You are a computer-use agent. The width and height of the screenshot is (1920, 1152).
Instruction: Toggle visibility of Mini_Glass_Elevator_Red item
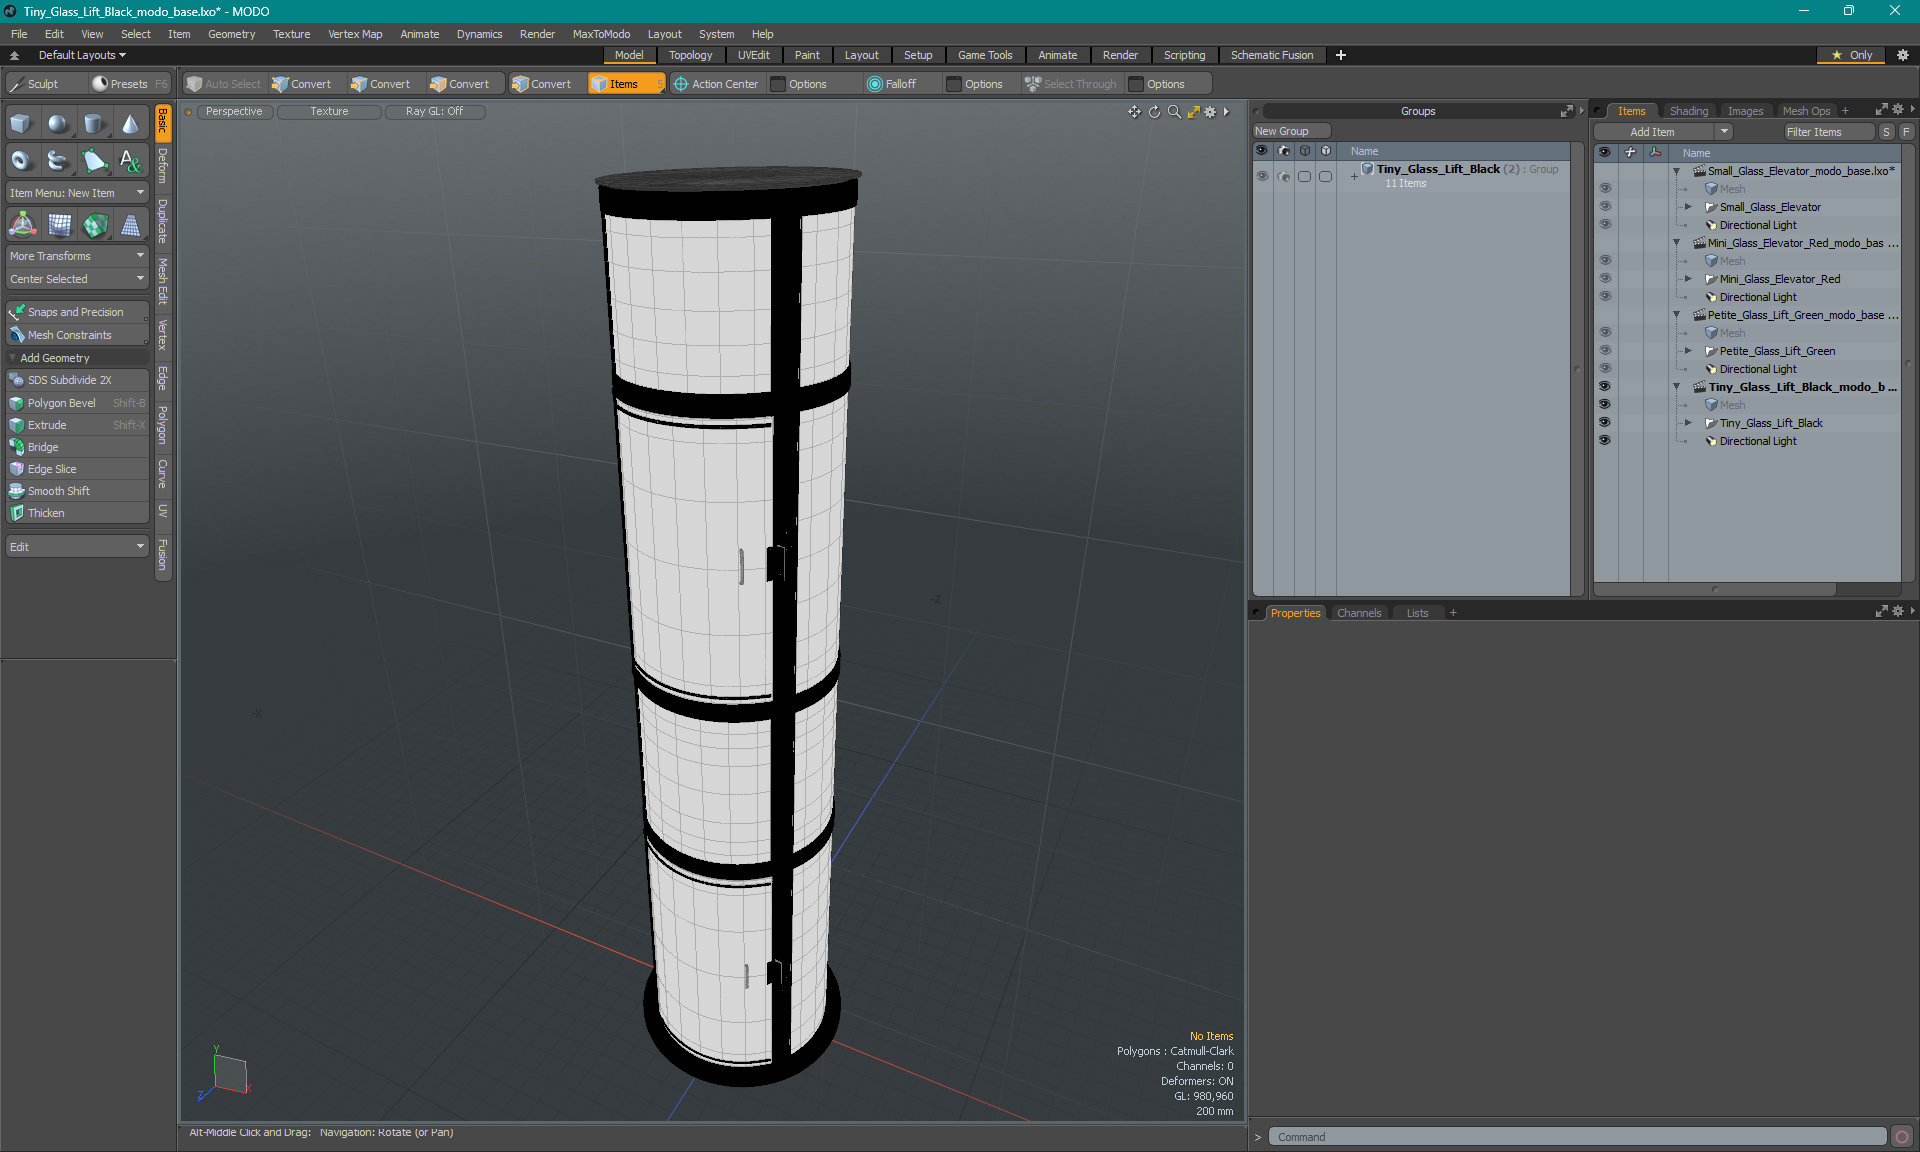coord(1605,278)
